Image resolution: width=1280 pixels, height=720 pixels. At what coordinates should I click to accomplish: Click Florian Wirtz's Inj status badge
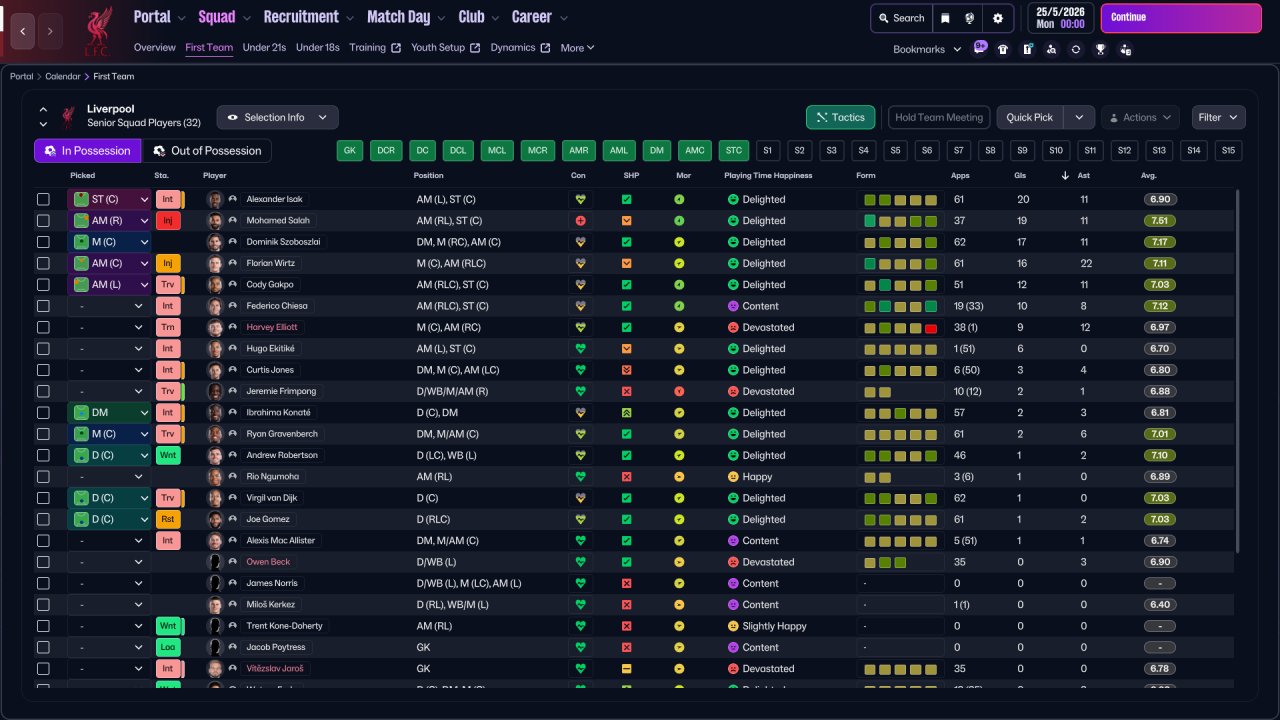tap(168, 263)
